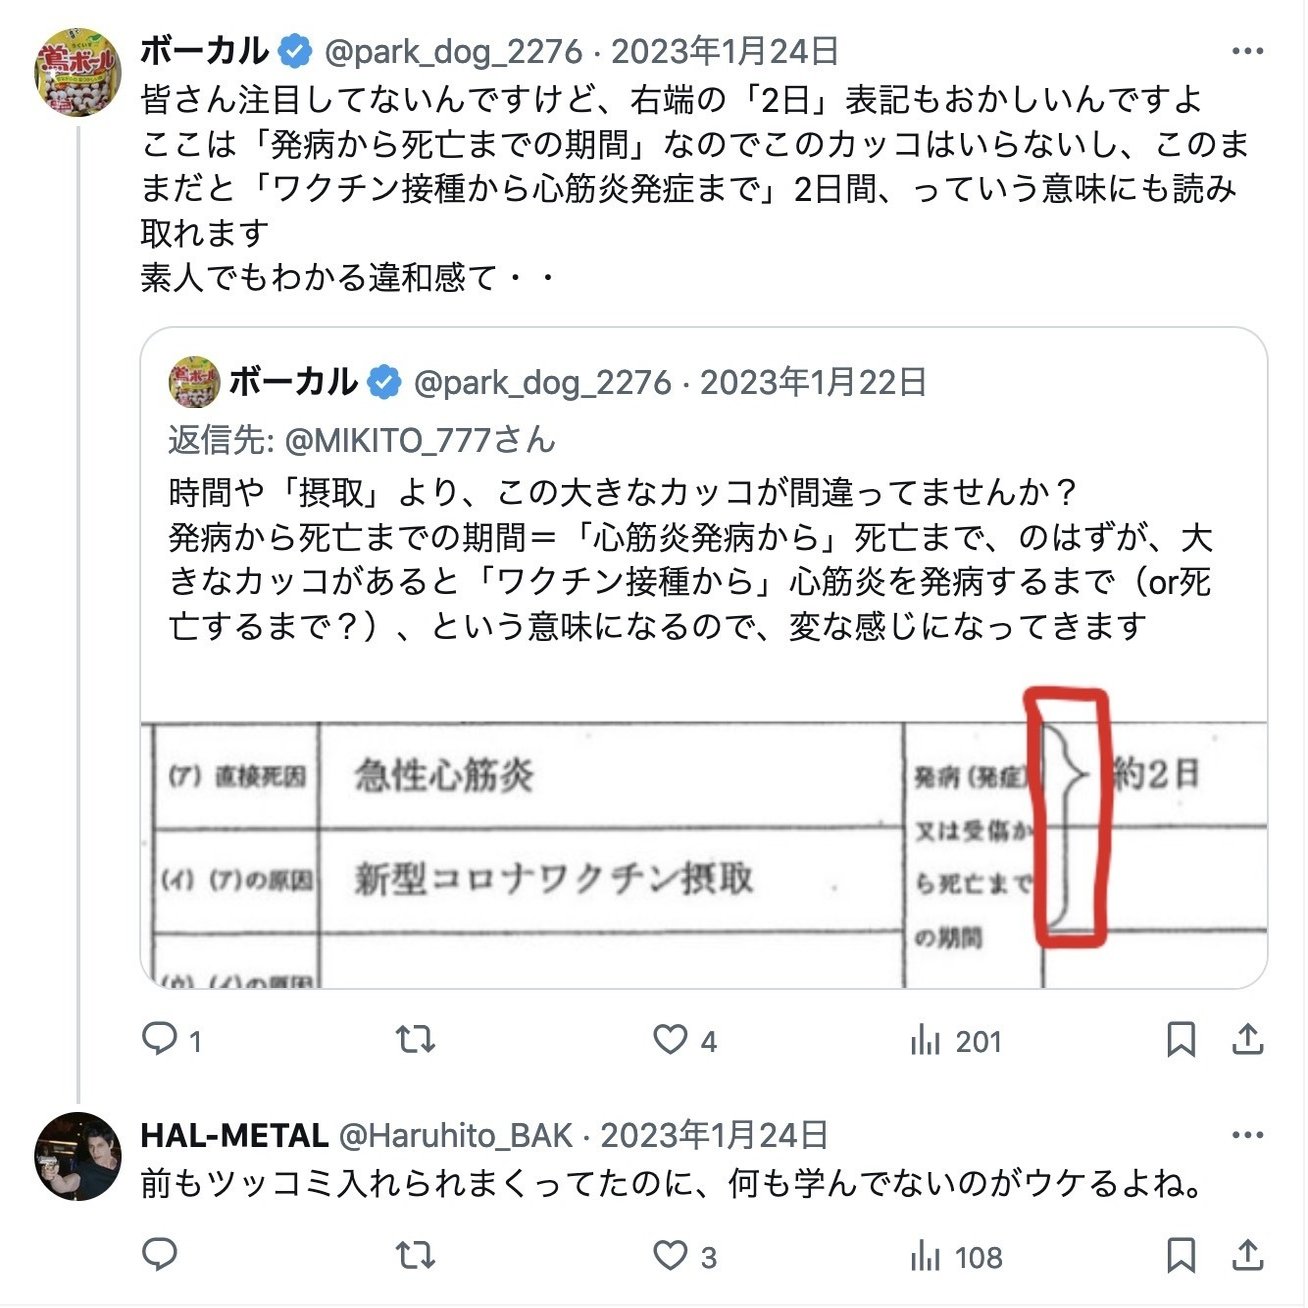Open more options for ボーカル tweet
The height and width of the screenshot is (1308, 1308).
(1247, 51)
